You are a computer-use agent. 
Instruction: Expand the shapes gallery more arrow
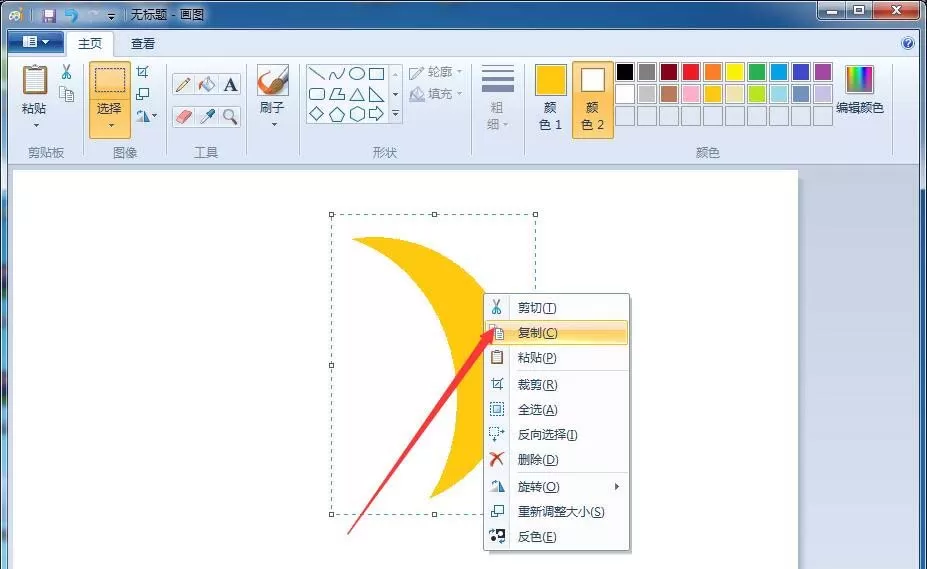396,113
